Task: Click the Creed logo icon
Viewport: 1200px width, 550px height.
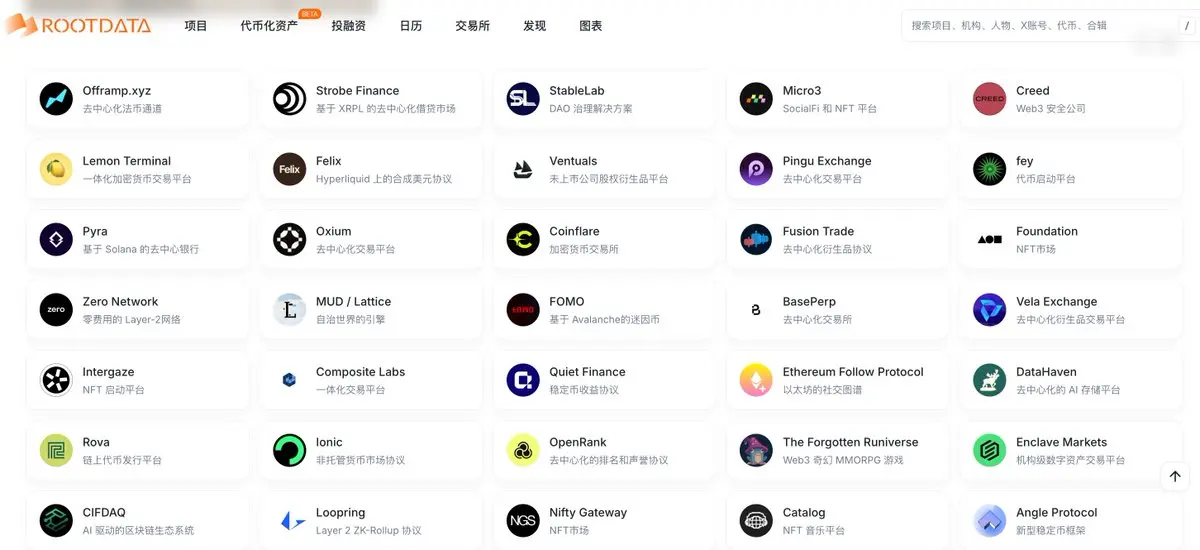Action: pyautogui.click(x=990, y=99)
